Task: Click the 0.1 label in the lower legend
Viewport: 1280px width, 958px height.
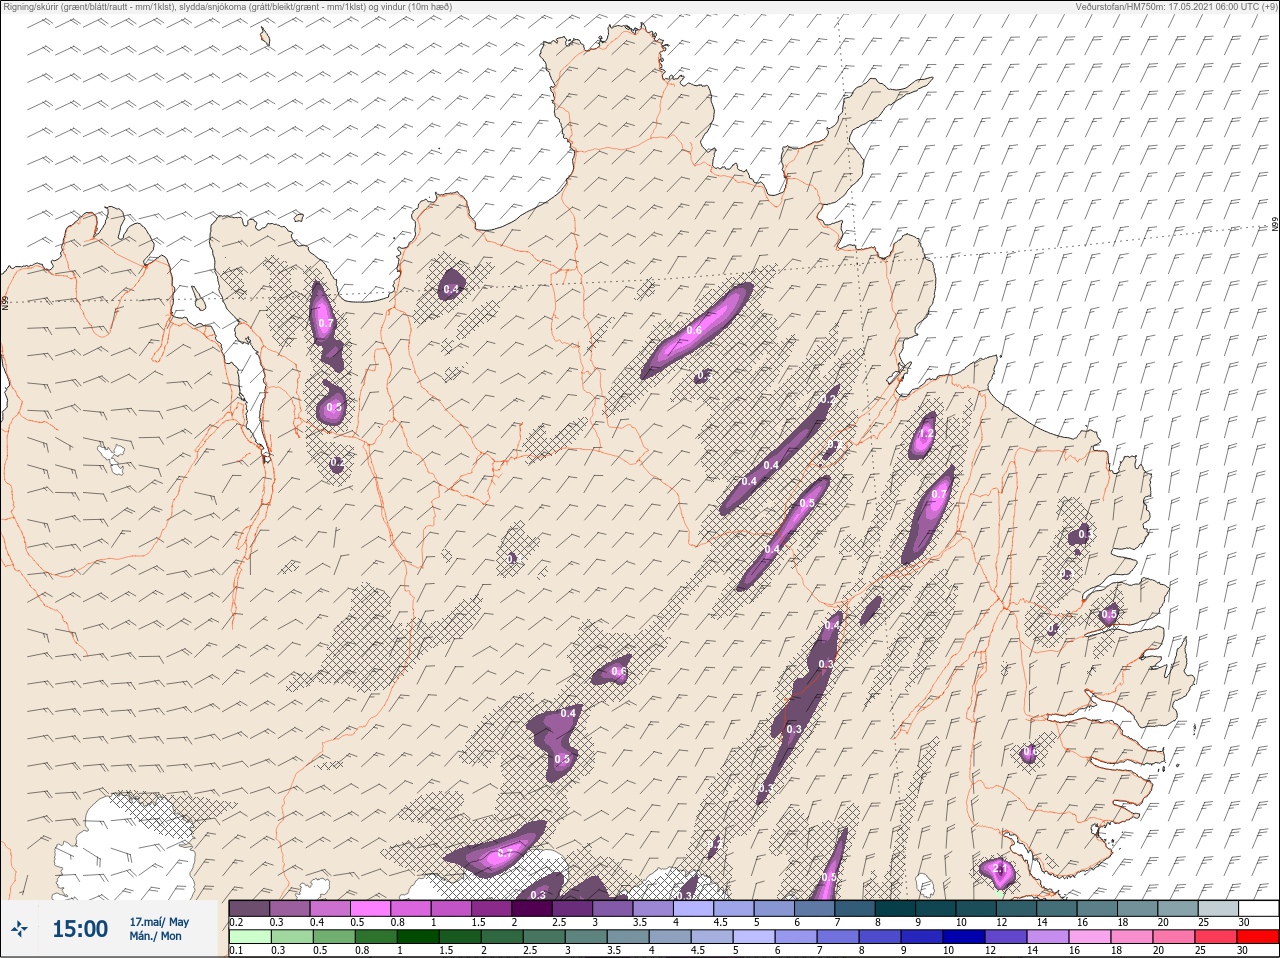Action: tap(236, 950)
